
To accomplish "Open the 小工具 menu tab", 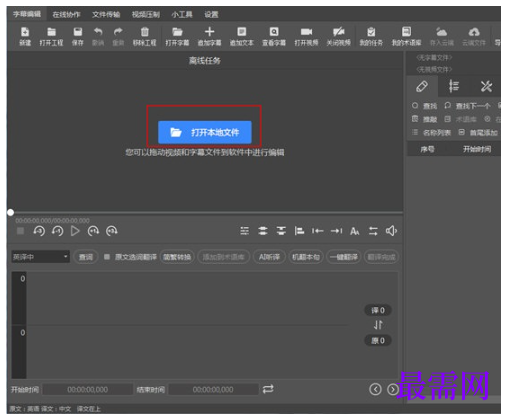I will point(182,14).
